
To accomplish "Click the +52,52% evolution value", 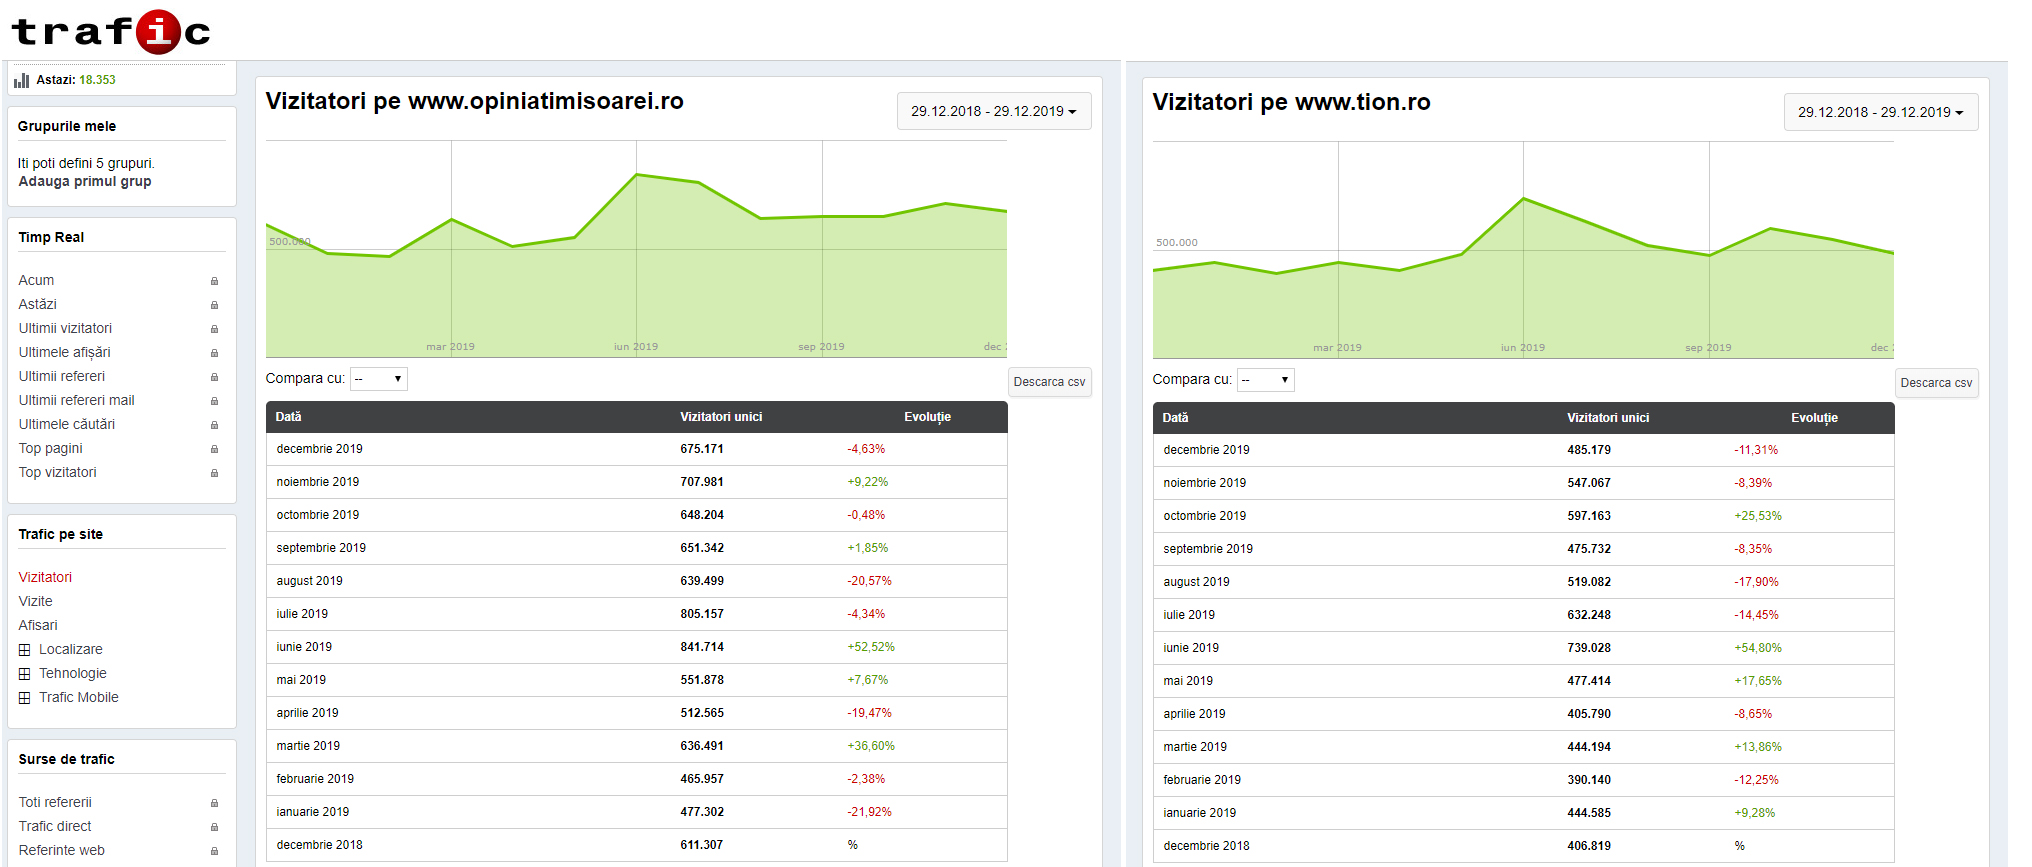I will pyautogui.click(x=871, y=647).
